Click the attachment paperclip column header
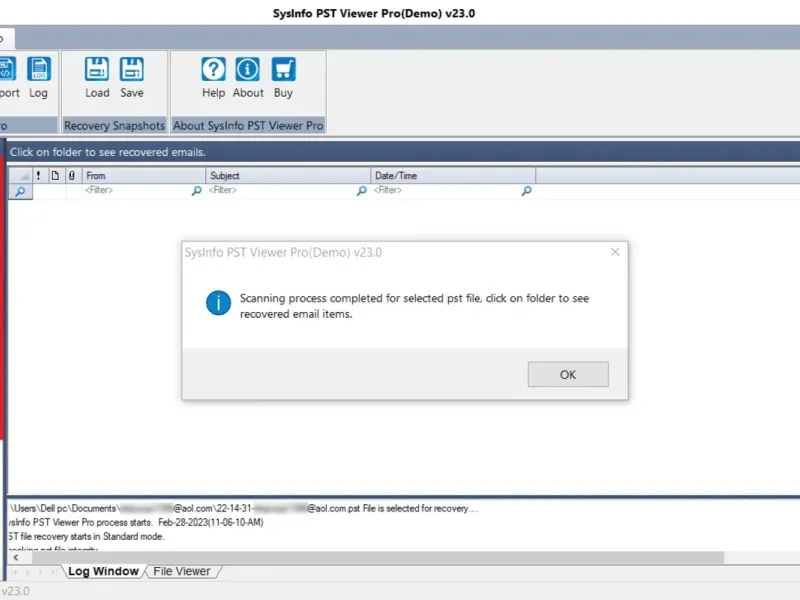This screenshot has width=800, height=600. coord(72,176)
